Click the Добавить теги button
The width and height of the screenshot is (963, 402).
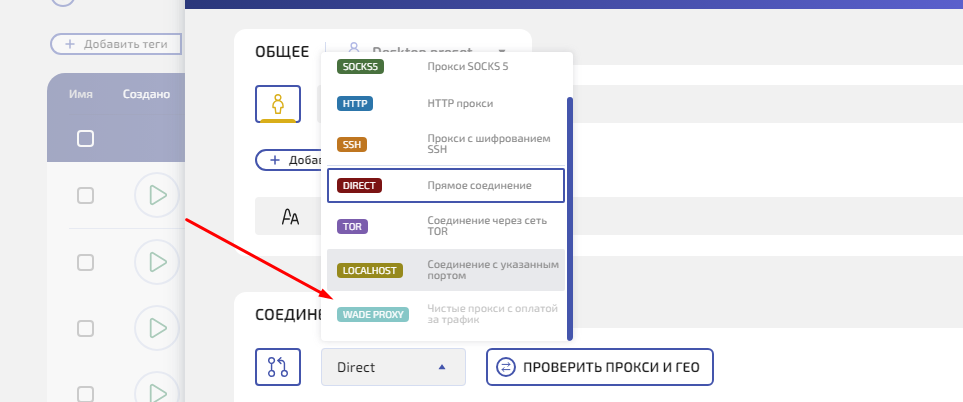click(116, 44)
